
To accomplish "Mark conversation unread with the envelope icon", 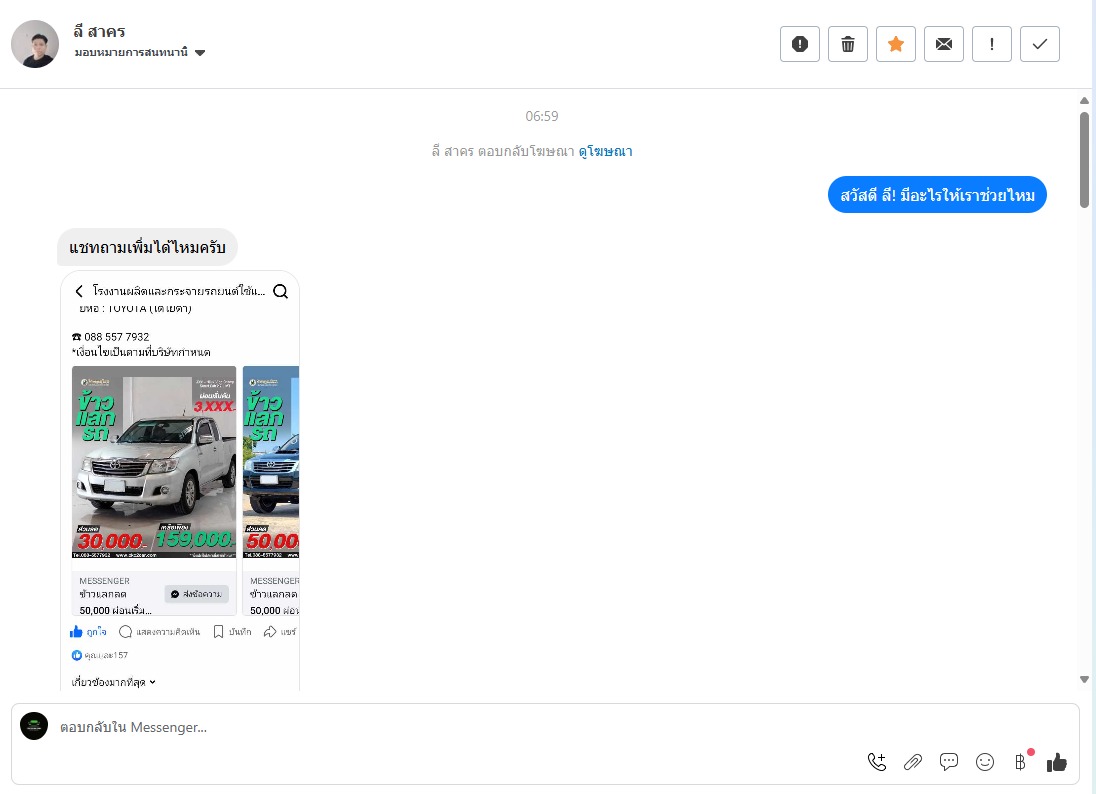I will coord(944,44).
